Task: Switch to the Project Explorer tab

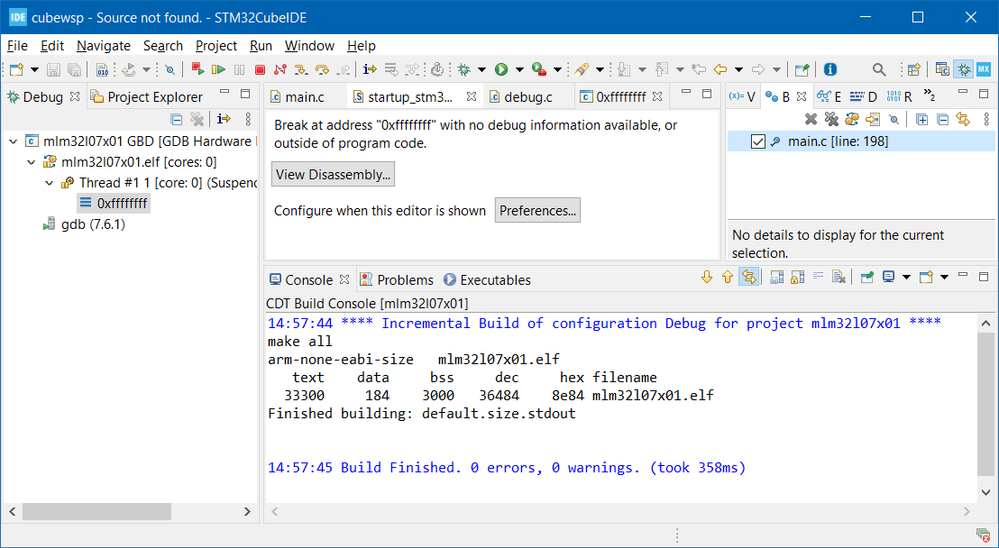Action: tap(147, 97)
